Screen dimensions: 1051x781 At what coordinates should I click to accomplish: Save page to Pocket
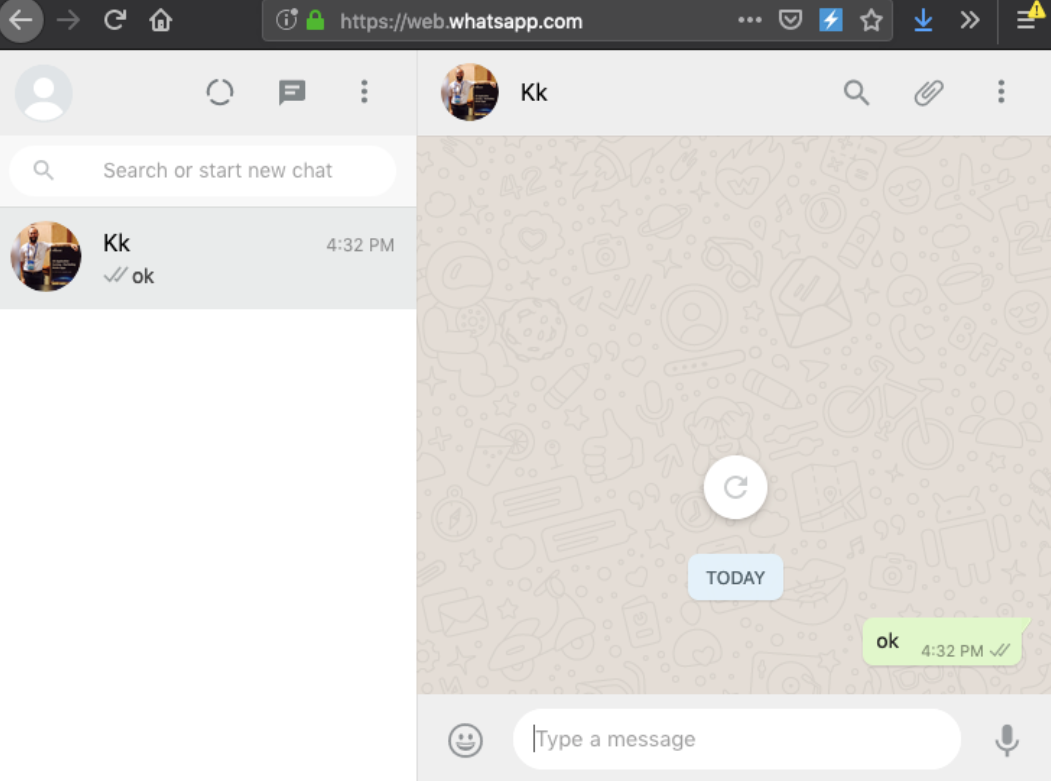click(790, 21)
